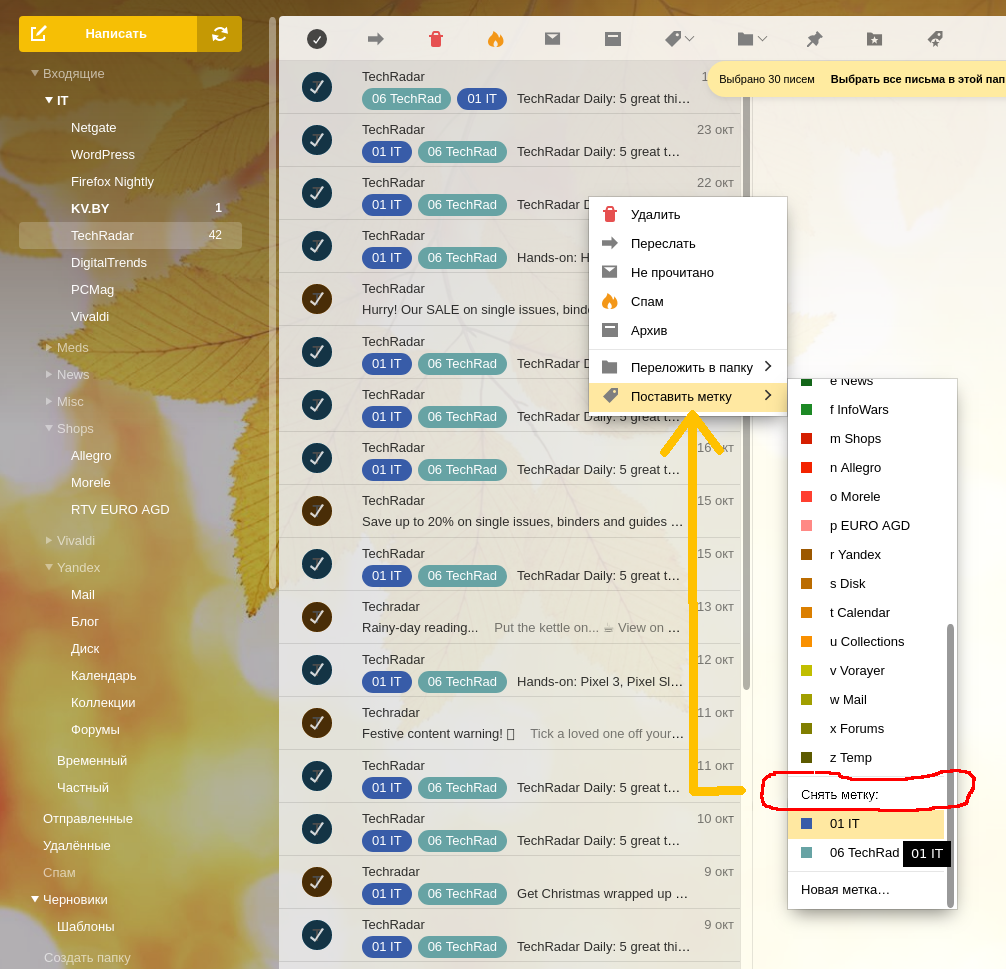Apply the z Temp label
The height and width of the screenshot is (969, 1006).
pos(867,757)
